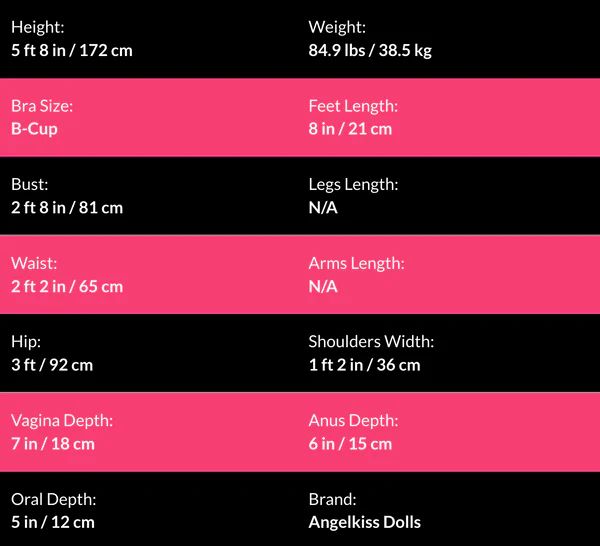Screen dimensions: 600x546
Task: Click the Arms Length label
Action: (x=356, y=264)
